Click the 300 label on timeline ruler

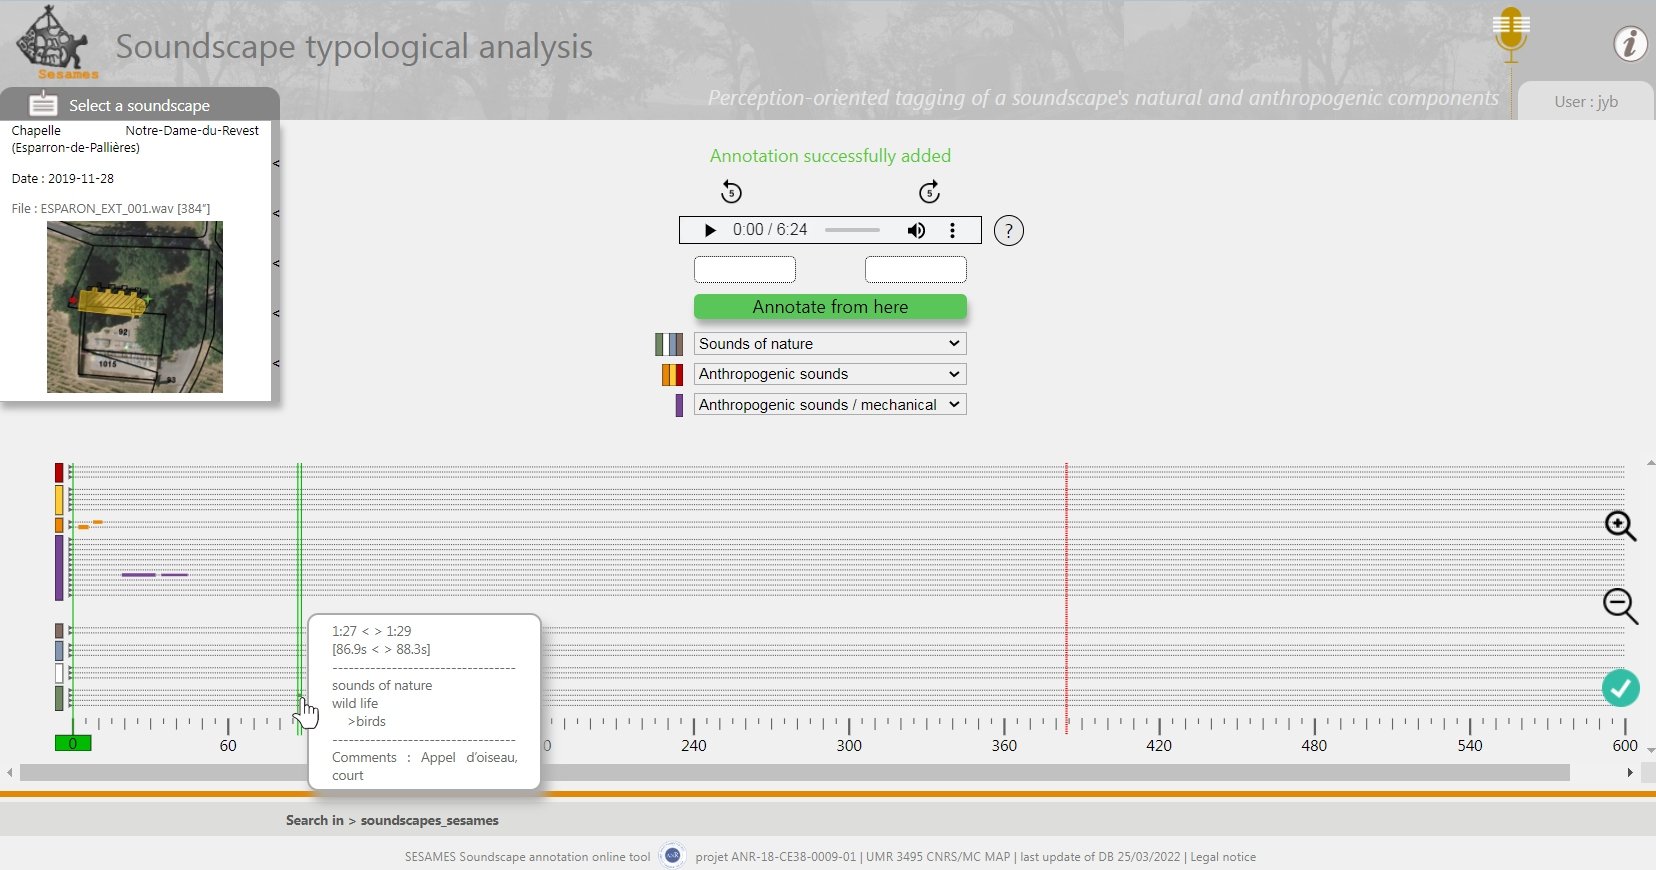[x=849, y=746]
